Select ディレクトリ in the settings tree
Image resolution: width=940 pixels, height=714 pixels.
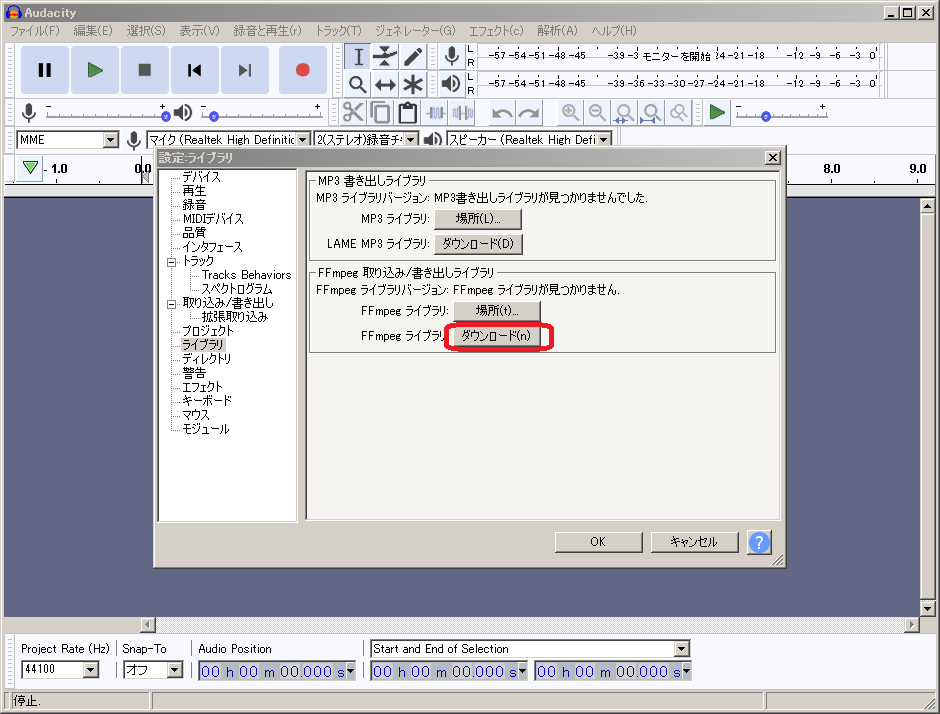point(207,359)
